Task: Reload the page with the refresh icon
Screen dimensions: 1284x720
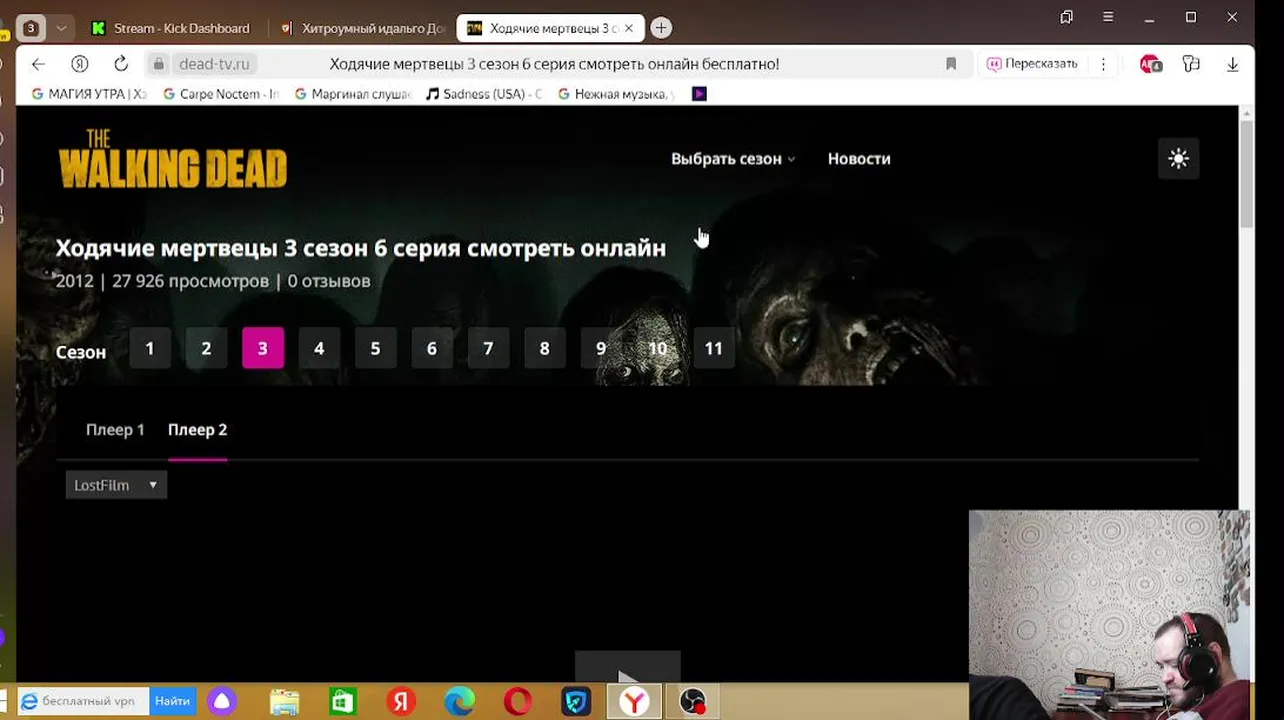Action: pos(121,64)
